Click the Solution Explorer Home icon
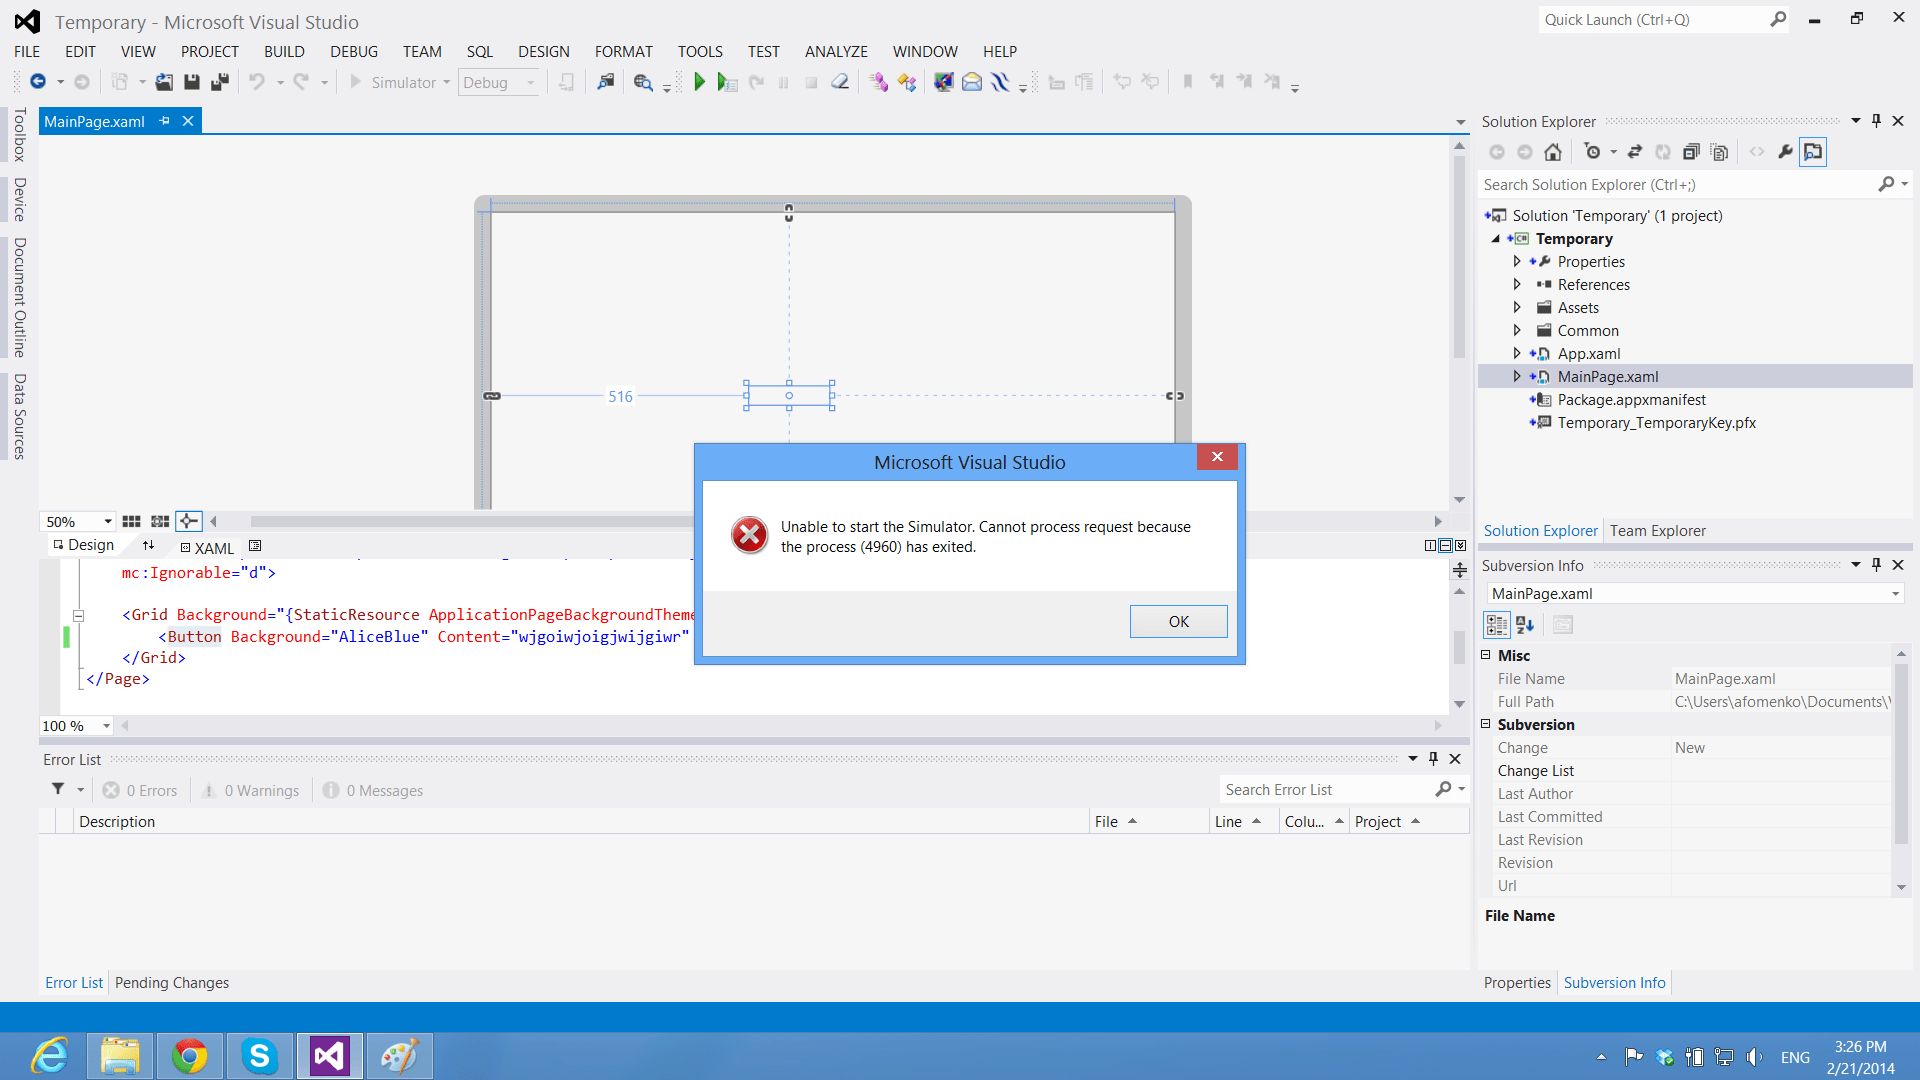This screenshot has width=1920, height=1080. (1552, 152)
